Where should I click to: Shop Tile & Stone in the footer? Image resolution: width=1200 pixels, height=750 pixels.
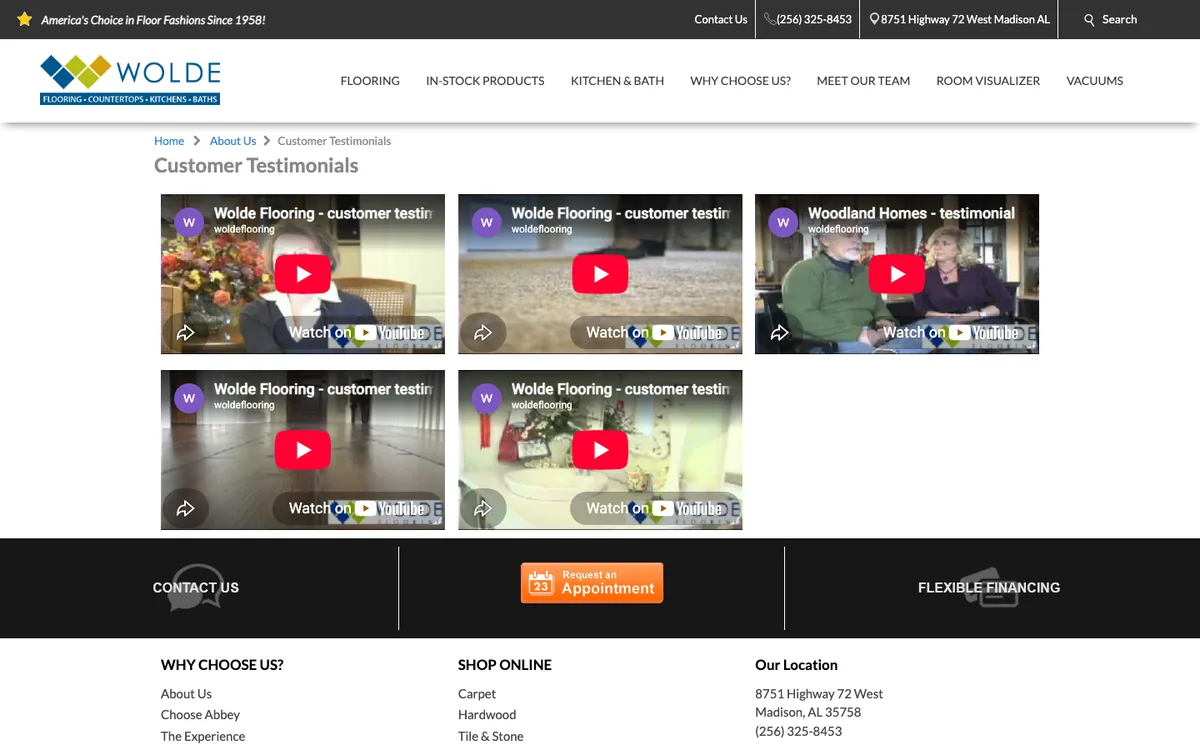[x=491, y=736]
